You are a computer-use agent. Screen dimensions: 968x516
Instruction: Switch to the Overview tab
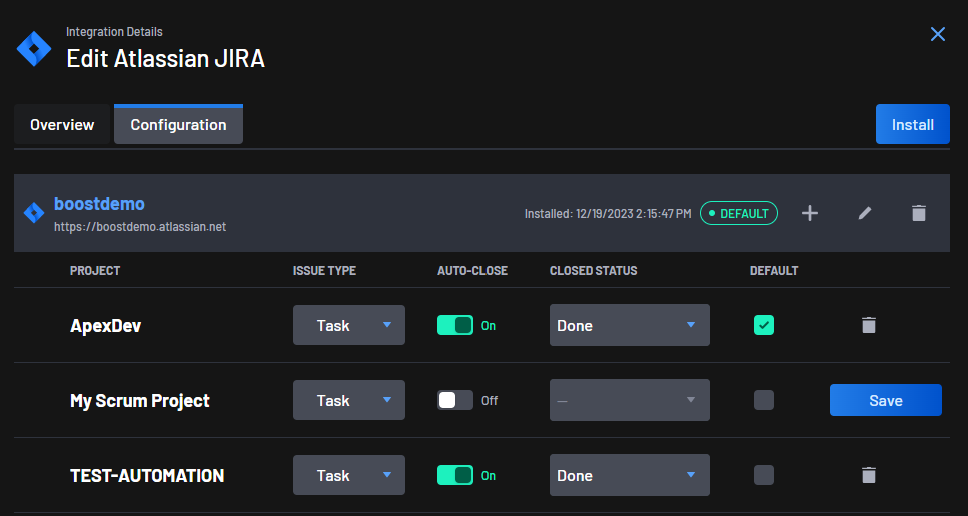[62, 125]
